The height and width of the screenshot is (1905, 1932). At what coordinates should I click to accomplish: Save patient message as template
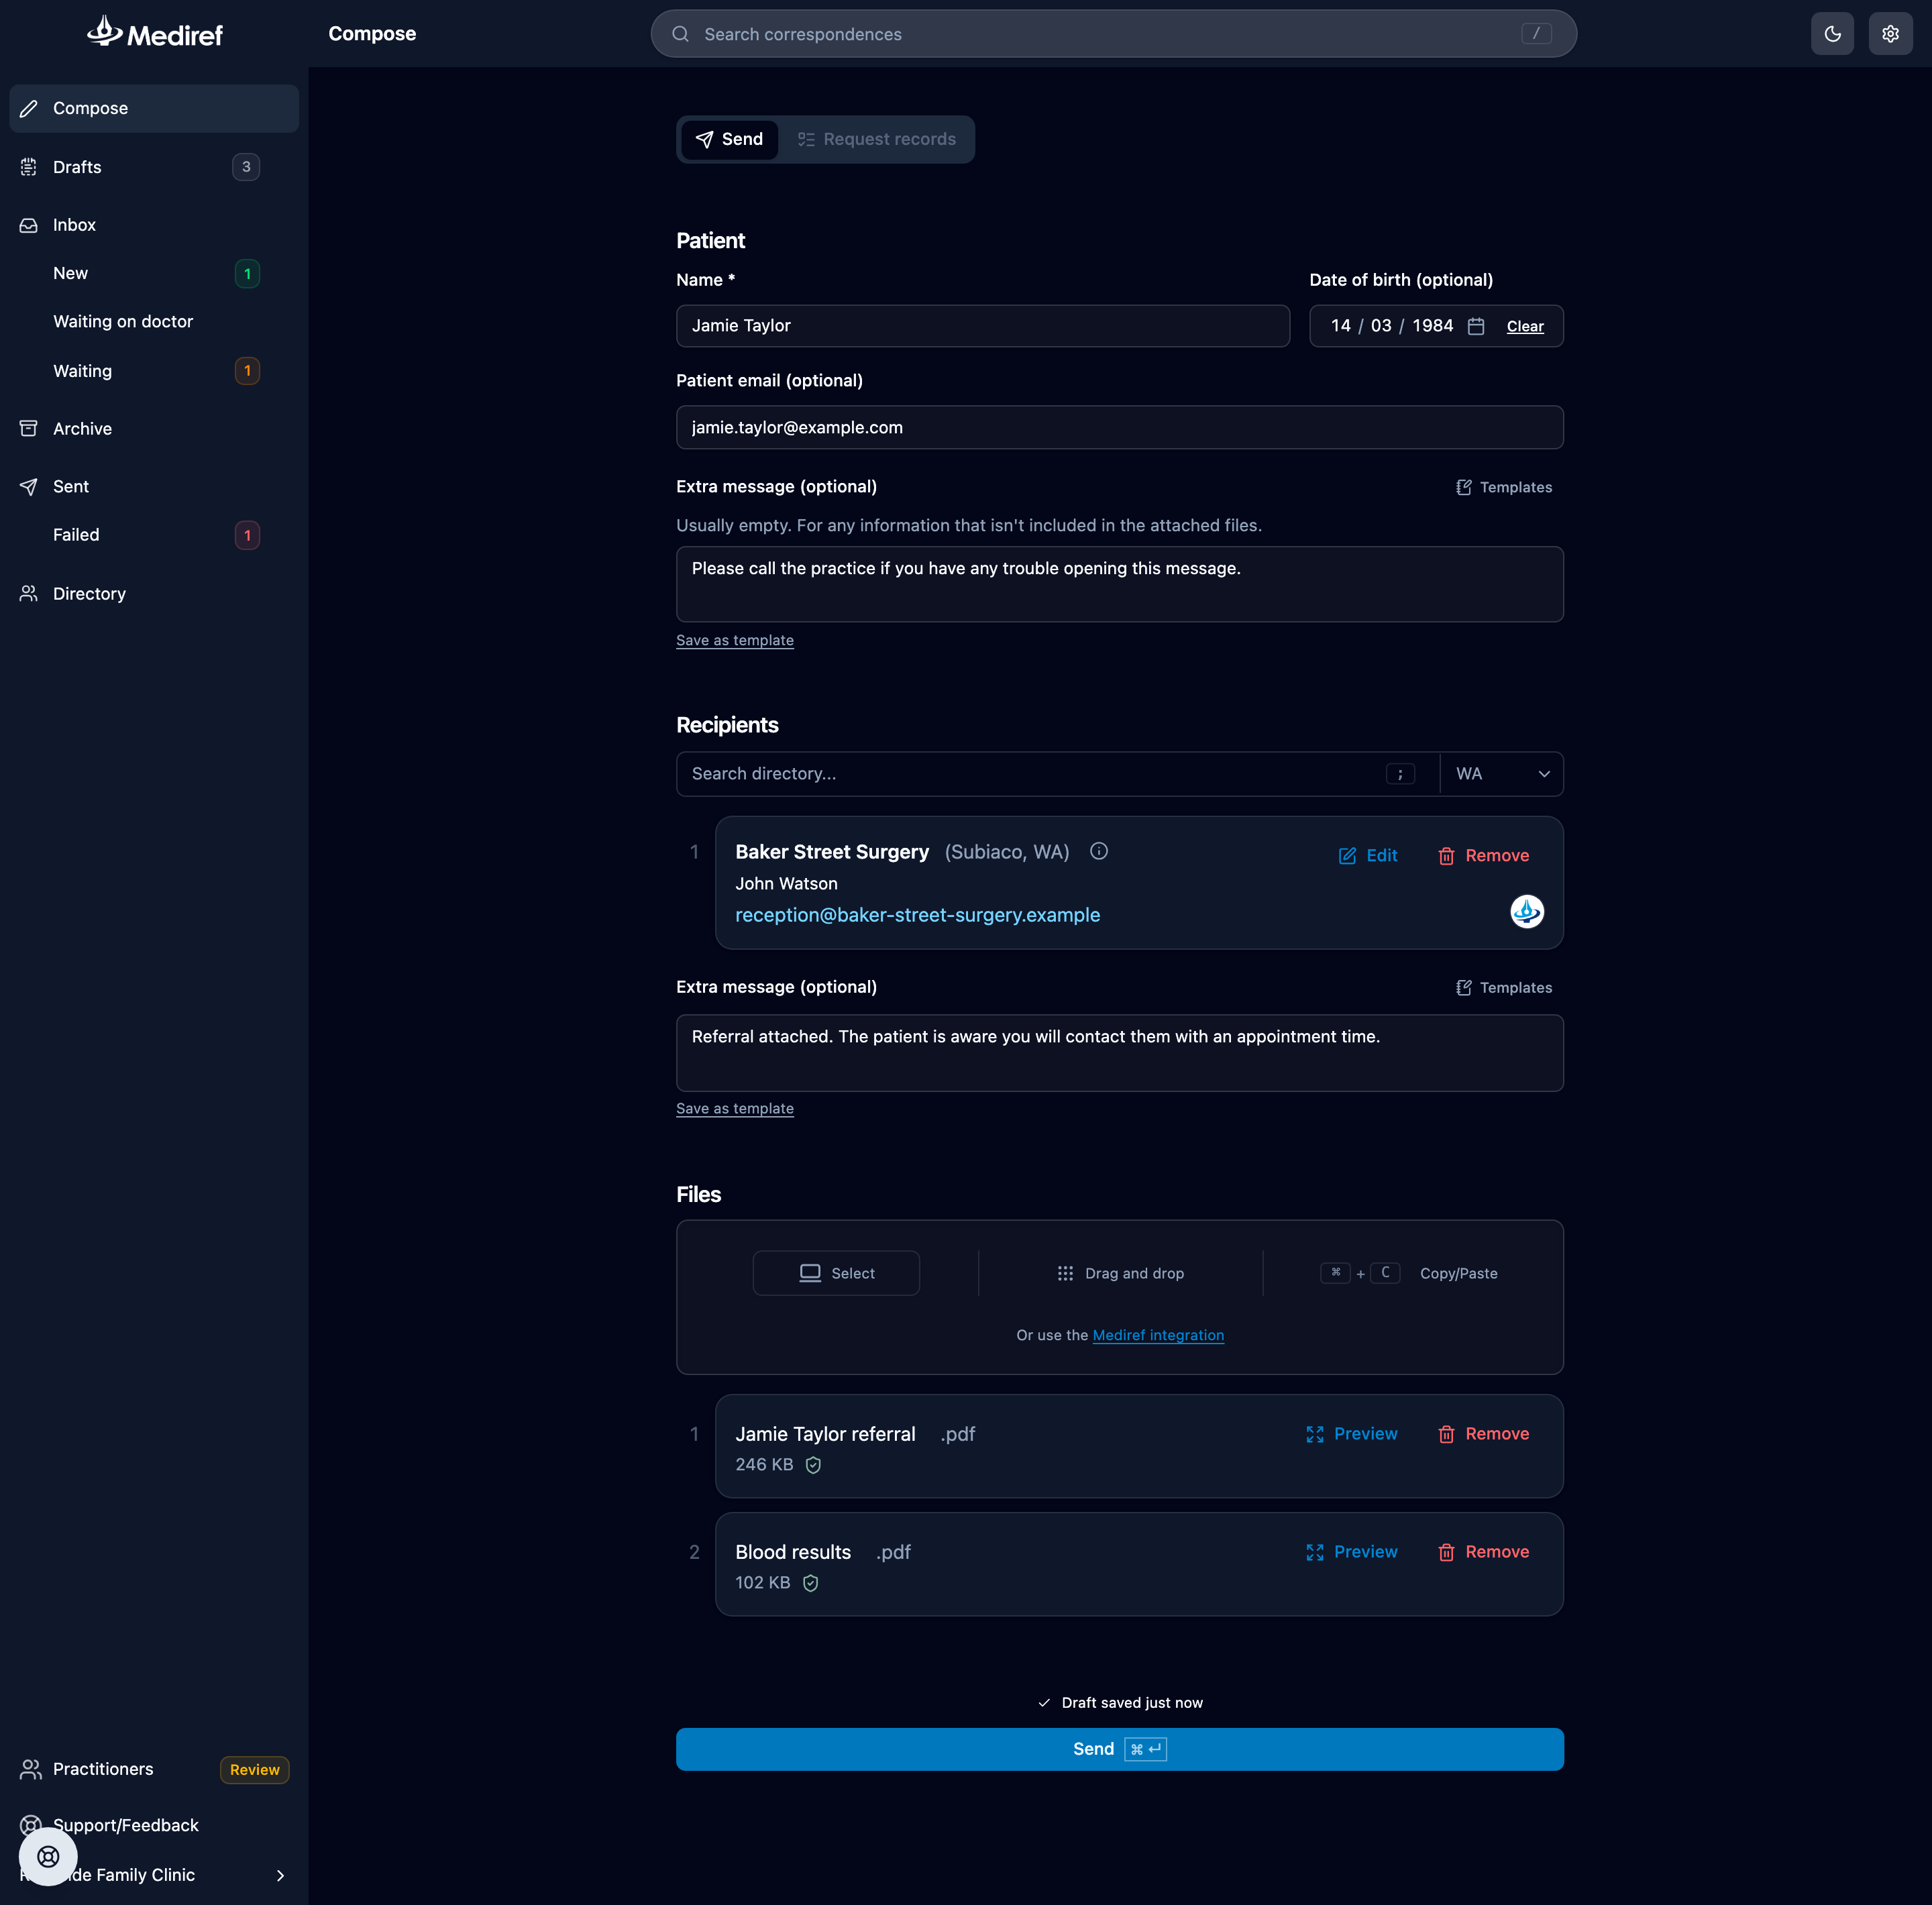tap(735, 640)
